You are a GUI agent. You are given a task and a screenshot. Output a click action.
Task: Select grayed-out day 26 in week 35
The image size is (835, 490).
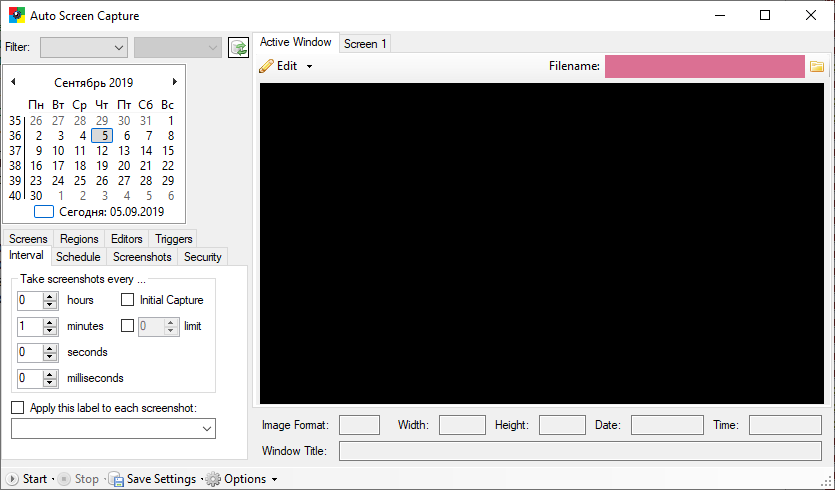pos(36,121)
